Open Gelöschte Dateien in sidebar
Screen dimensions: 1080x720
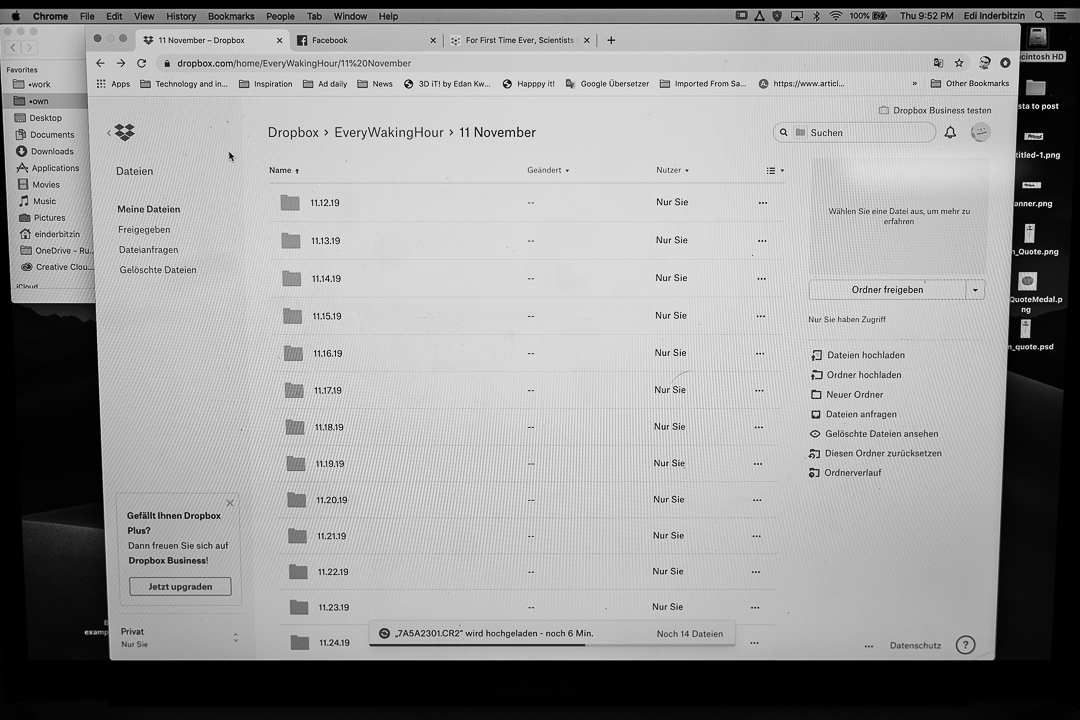click(158, 269)
